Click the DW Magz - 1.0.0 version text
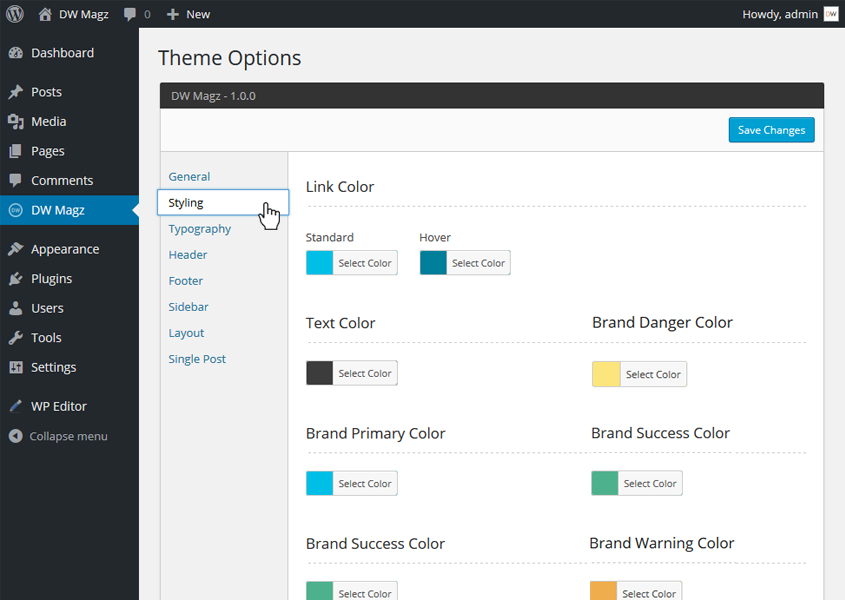 tap(213, 96)
